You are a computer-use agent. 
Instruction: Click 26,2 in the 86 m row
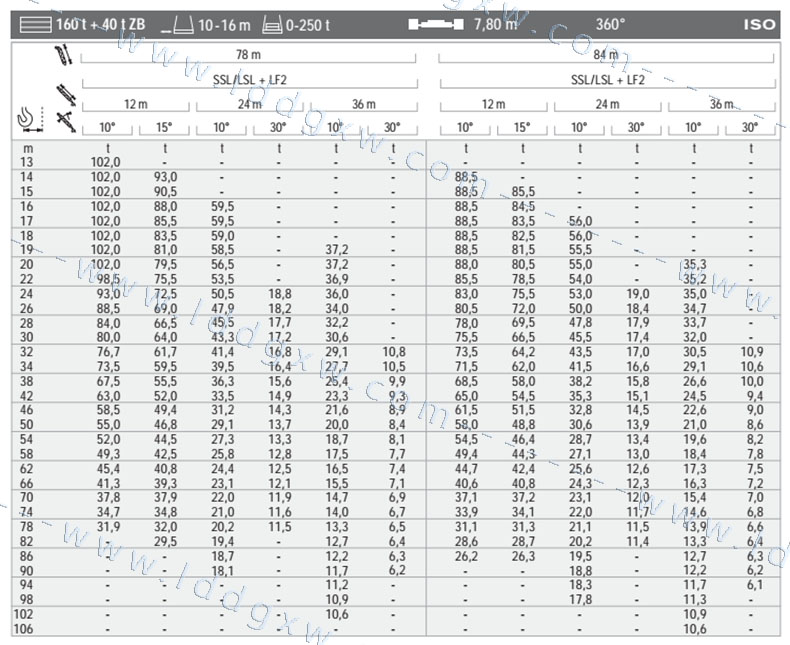466,556
